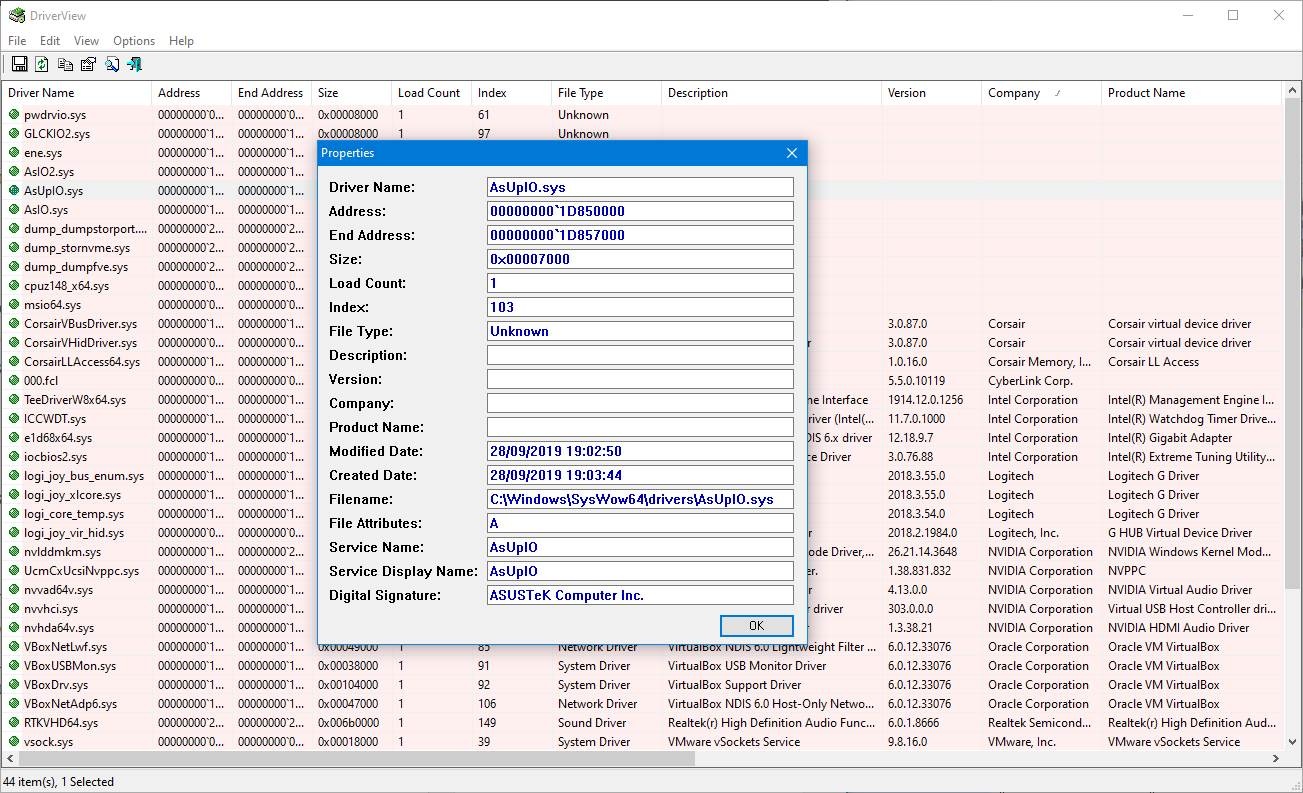Sort list by Driver Name column header
Screen dimensions: 1303x793
(77, 93)
